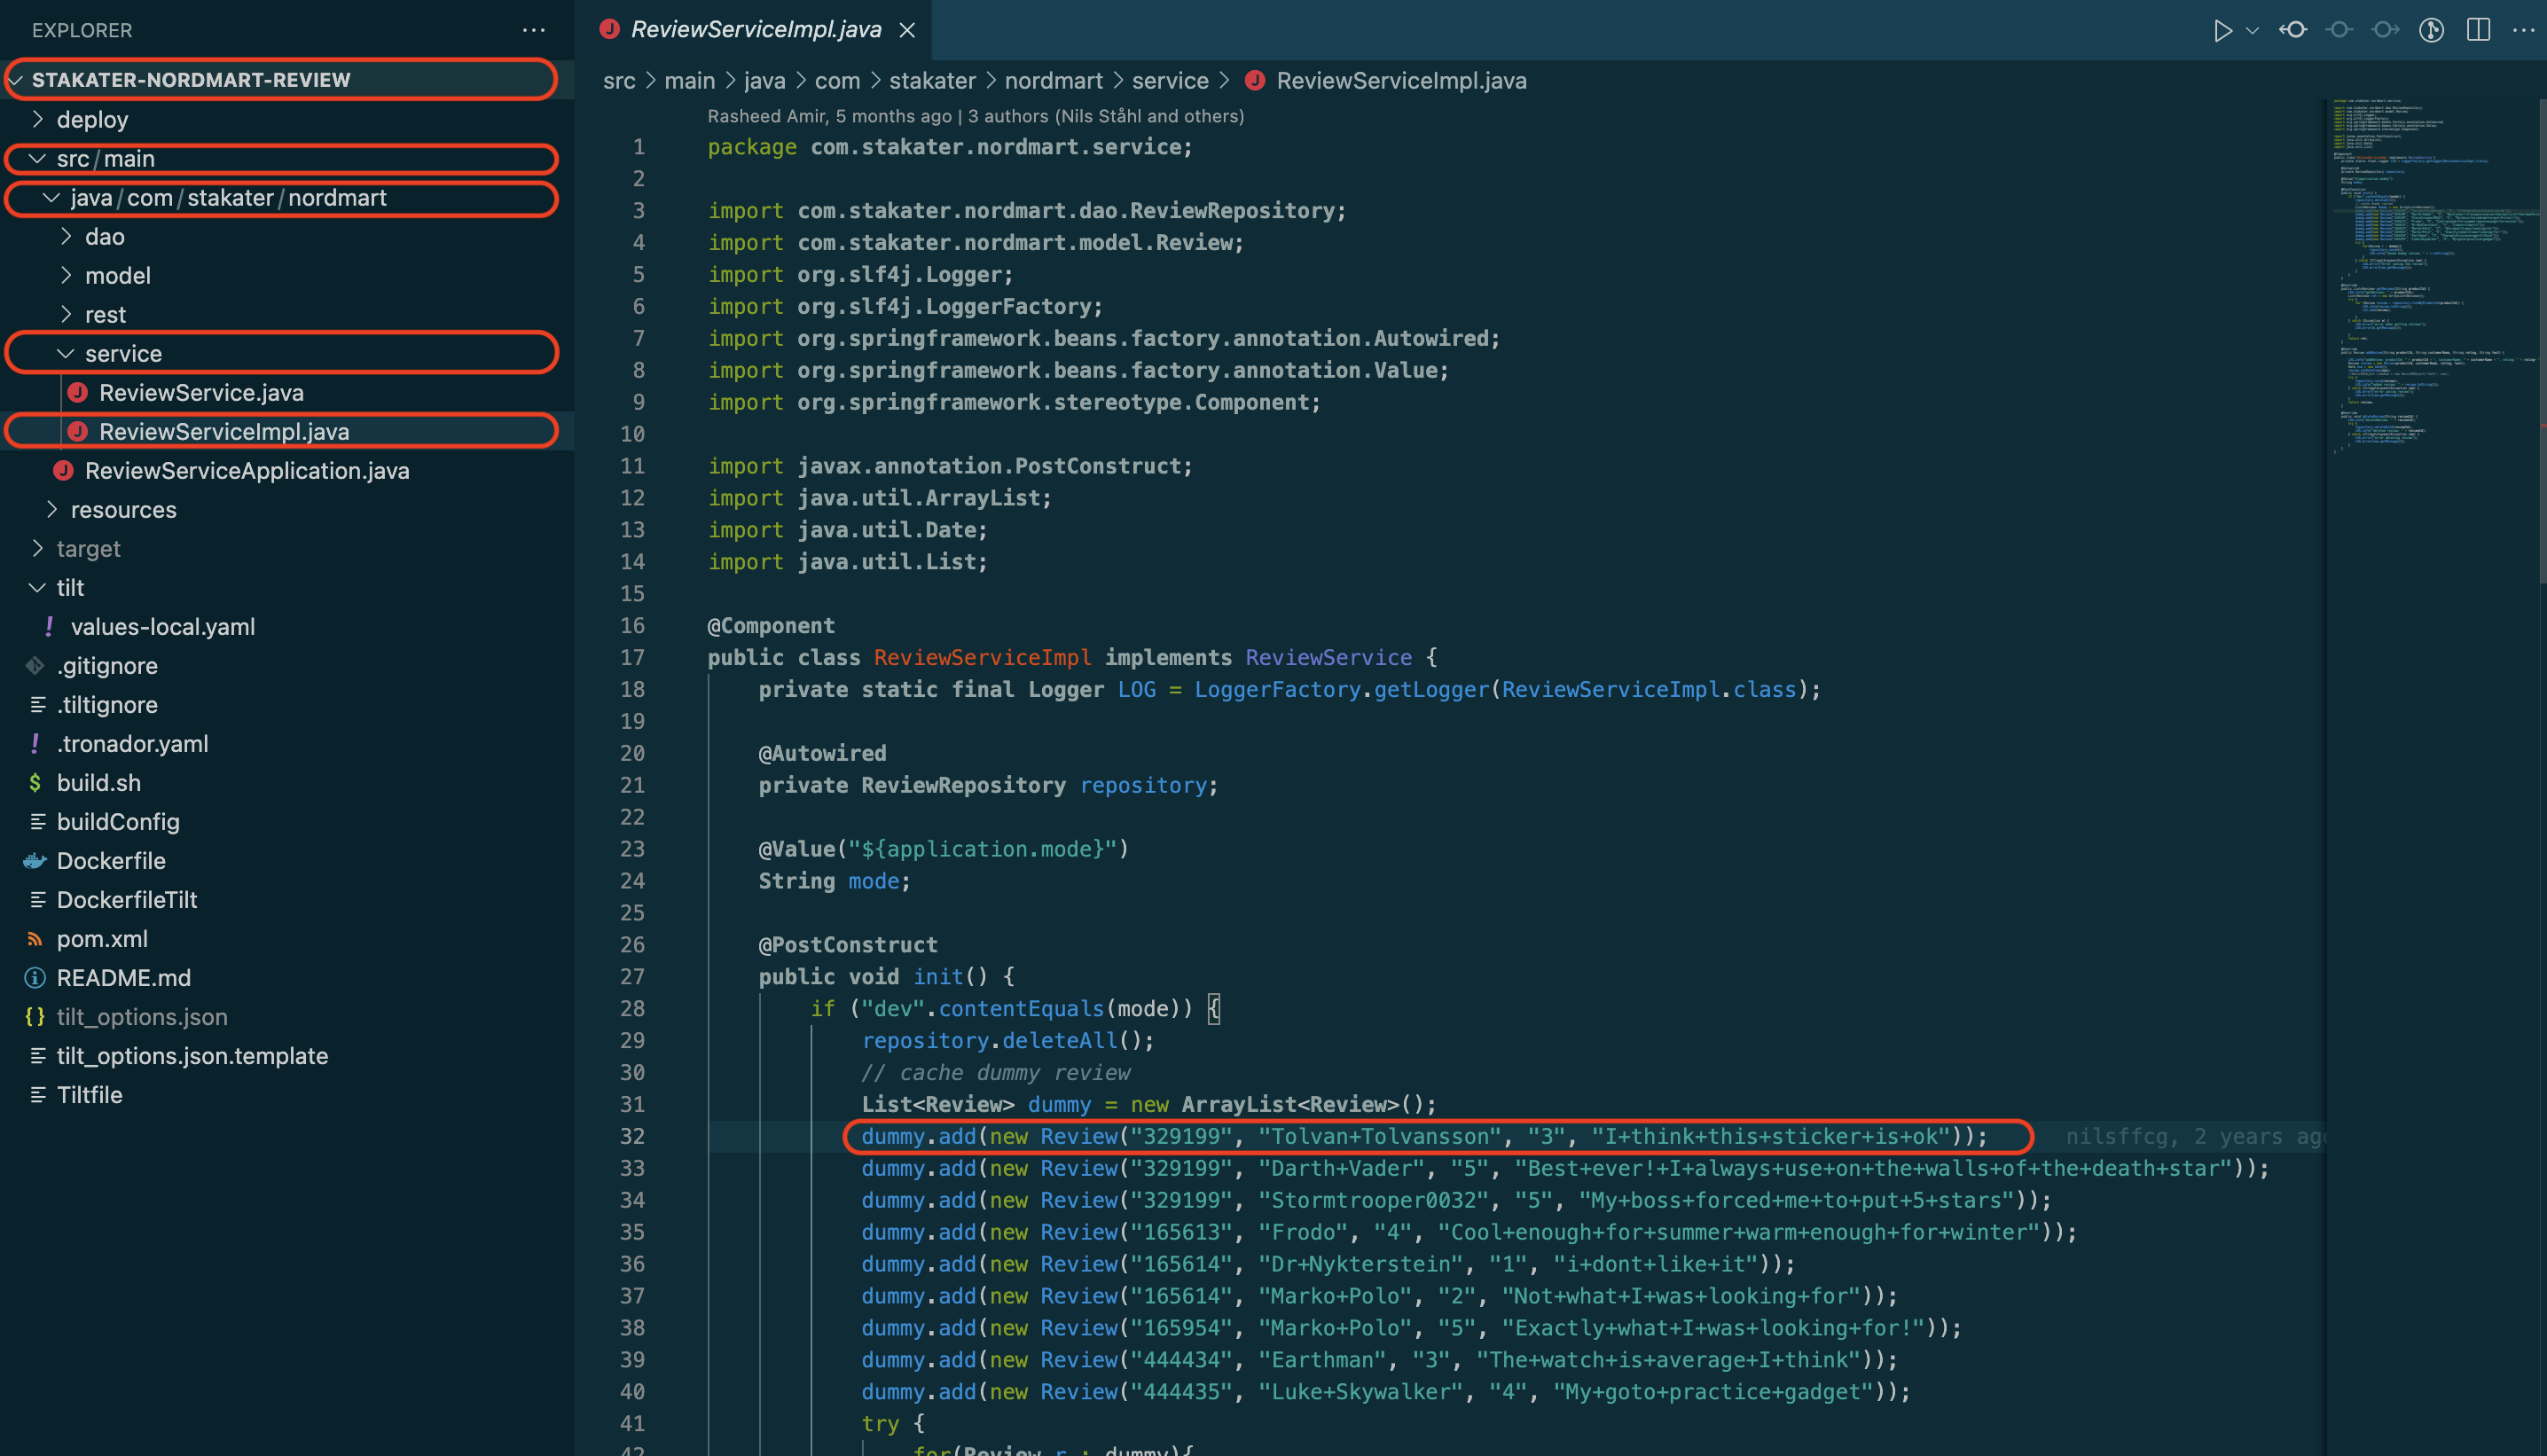Image resolution: width=2547 pixels, height=1456 pixels.
Task: Click nordmart in the breadcrumb path
Action: [x=1053, y=81]
